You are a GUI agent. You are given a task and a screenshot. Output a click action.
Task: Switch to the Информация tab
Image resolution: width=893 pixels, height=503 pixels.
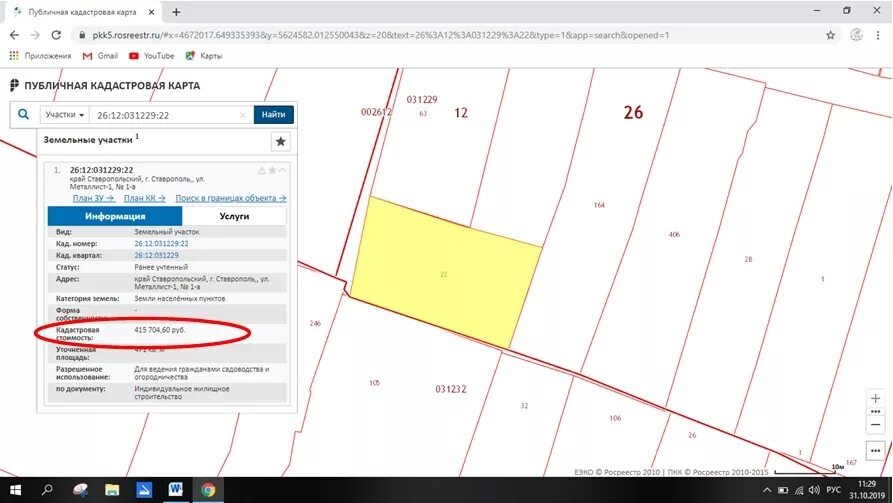(x=115, y=216)
